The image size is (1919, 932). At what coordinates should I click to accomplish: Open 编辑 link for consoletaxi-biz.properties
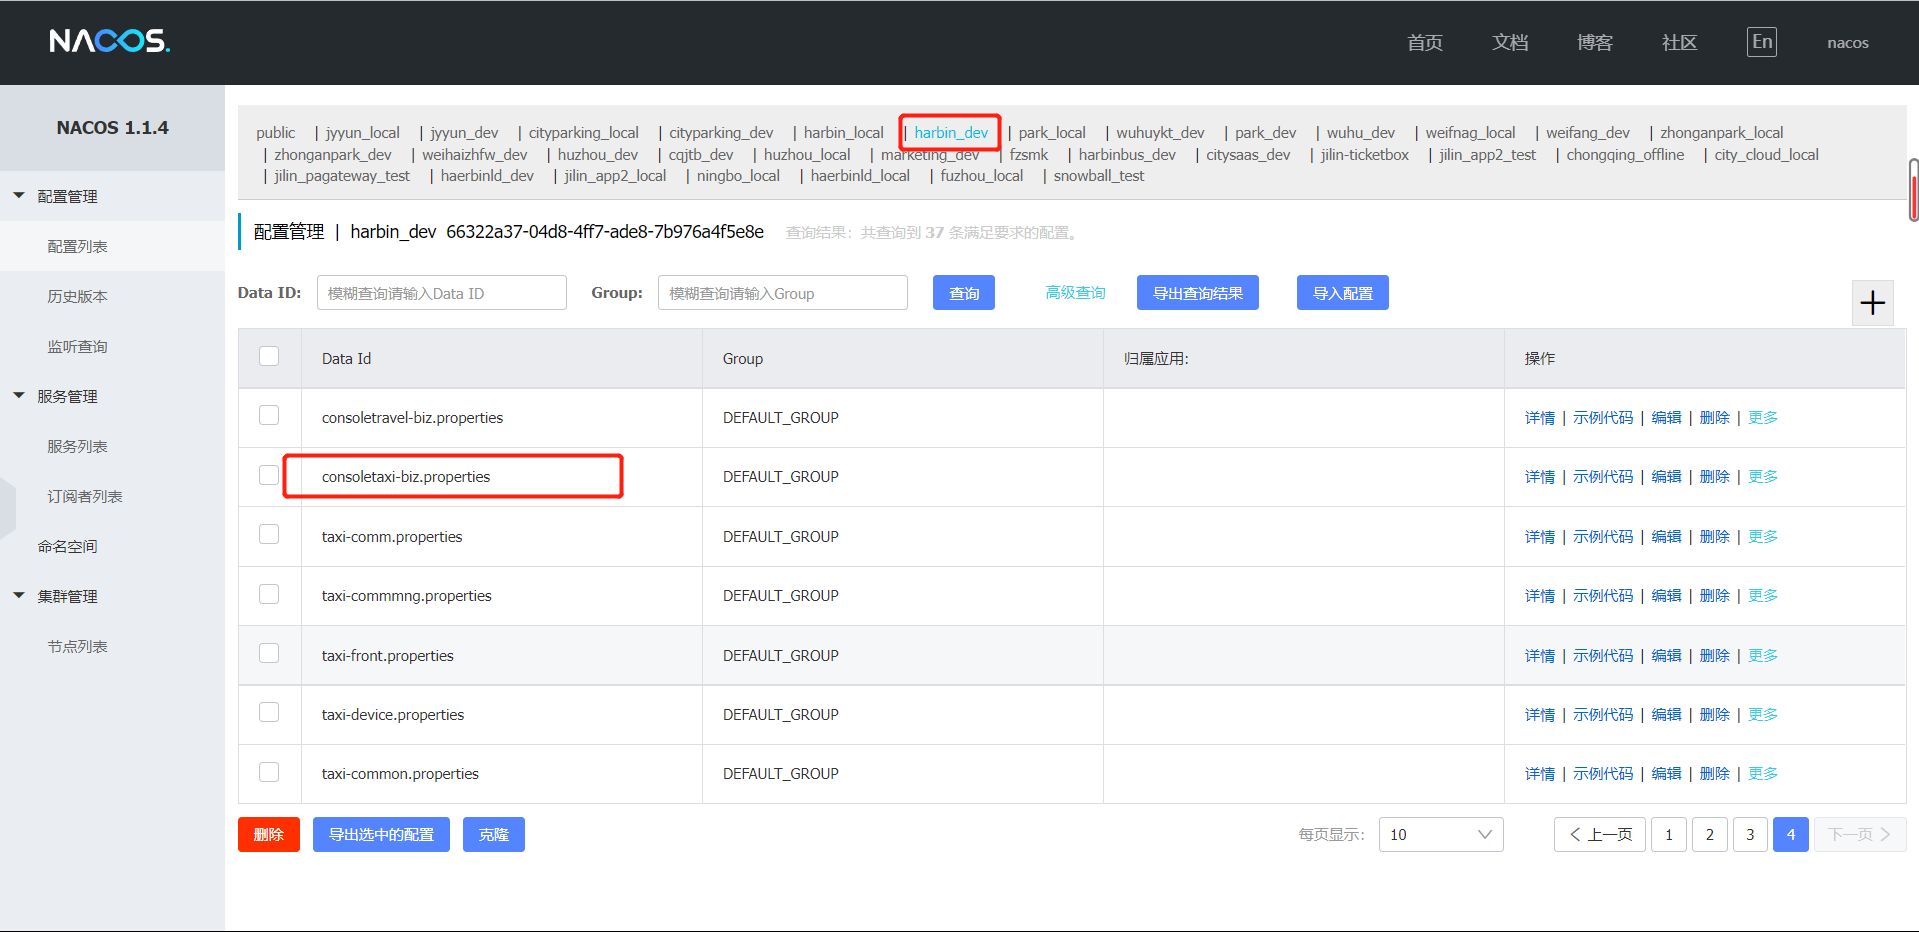coord(1665,477)
